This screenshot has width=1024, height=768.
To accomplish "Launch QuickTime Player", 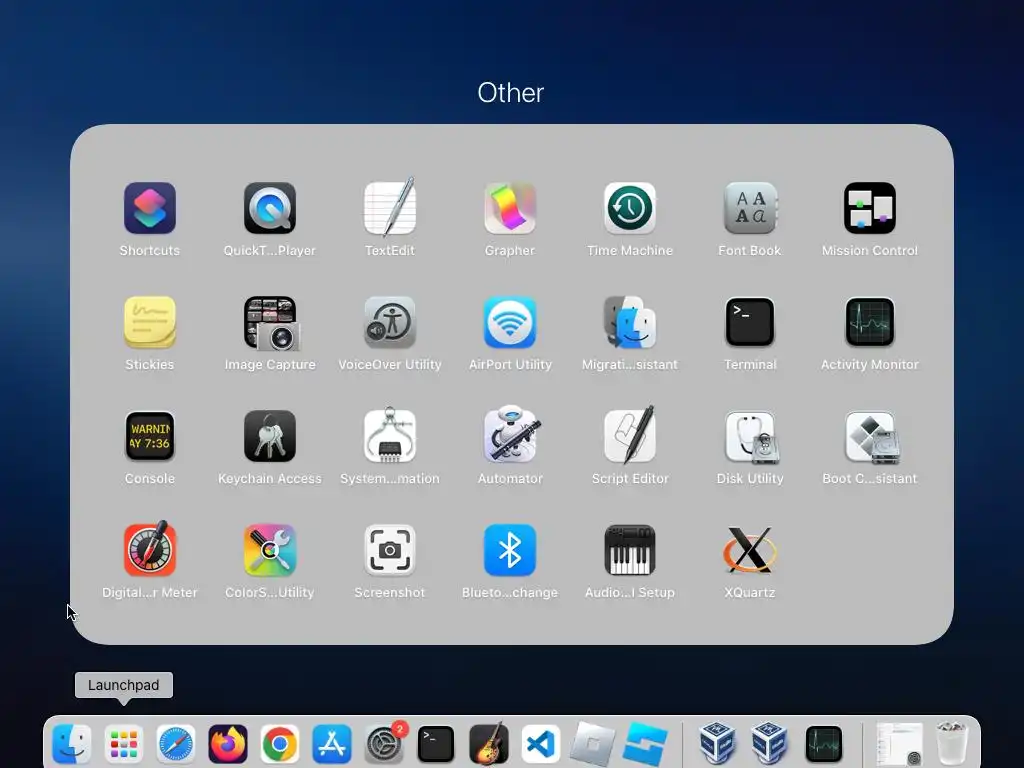I will coord(270,208).
